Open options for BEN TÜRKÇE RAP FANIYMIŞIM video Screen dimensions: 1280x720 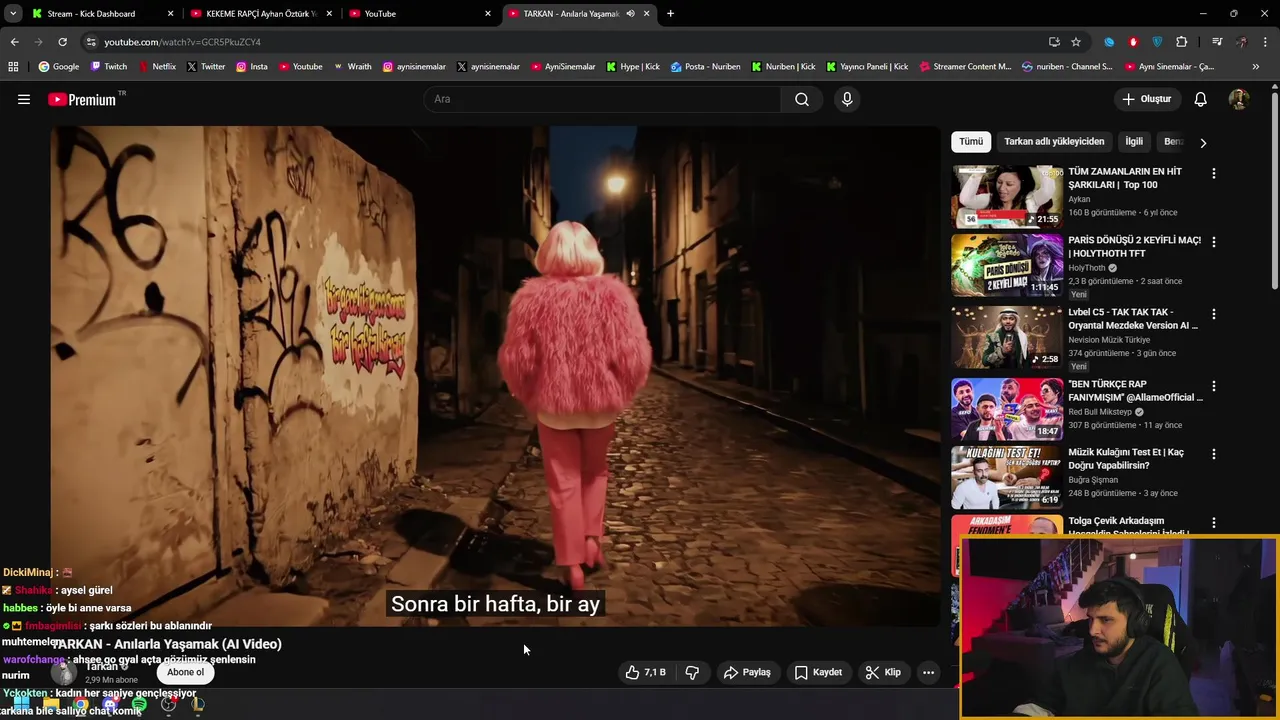(1214, 386)
